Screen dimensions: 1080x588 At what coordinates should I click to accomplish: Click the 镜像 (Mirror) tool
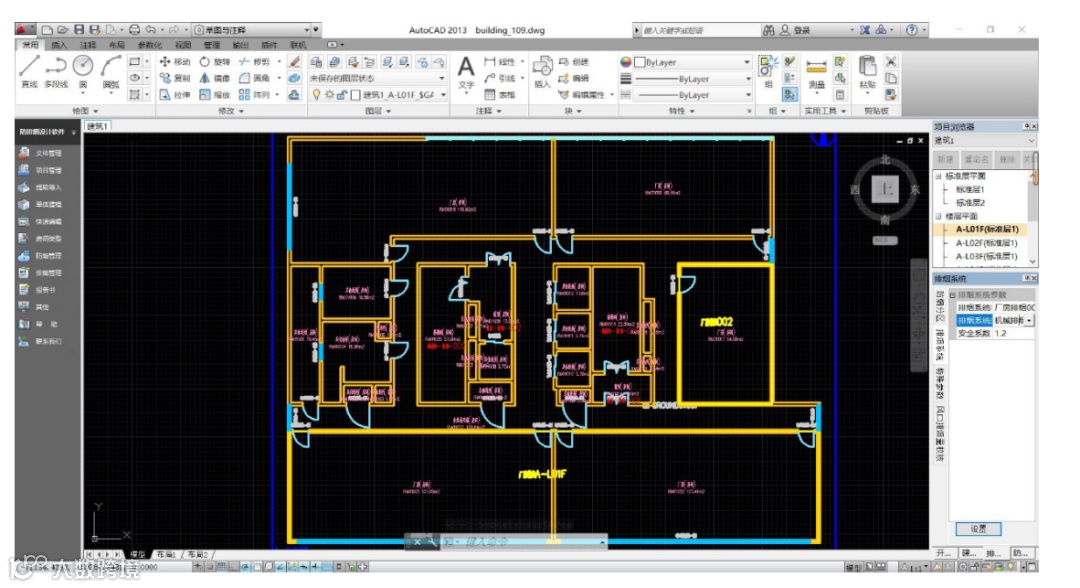214,78
